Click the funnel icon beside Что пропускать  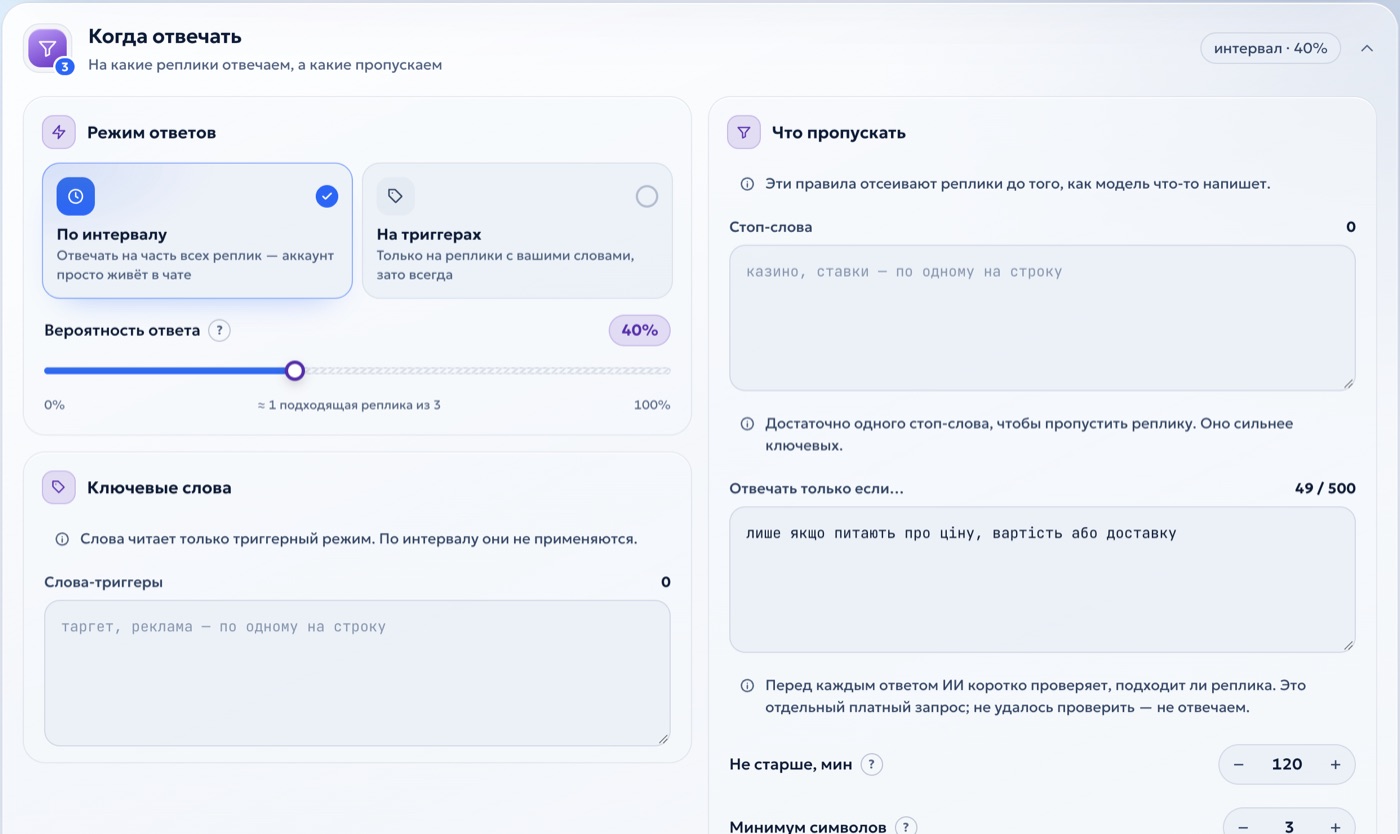tap(744, 132)
